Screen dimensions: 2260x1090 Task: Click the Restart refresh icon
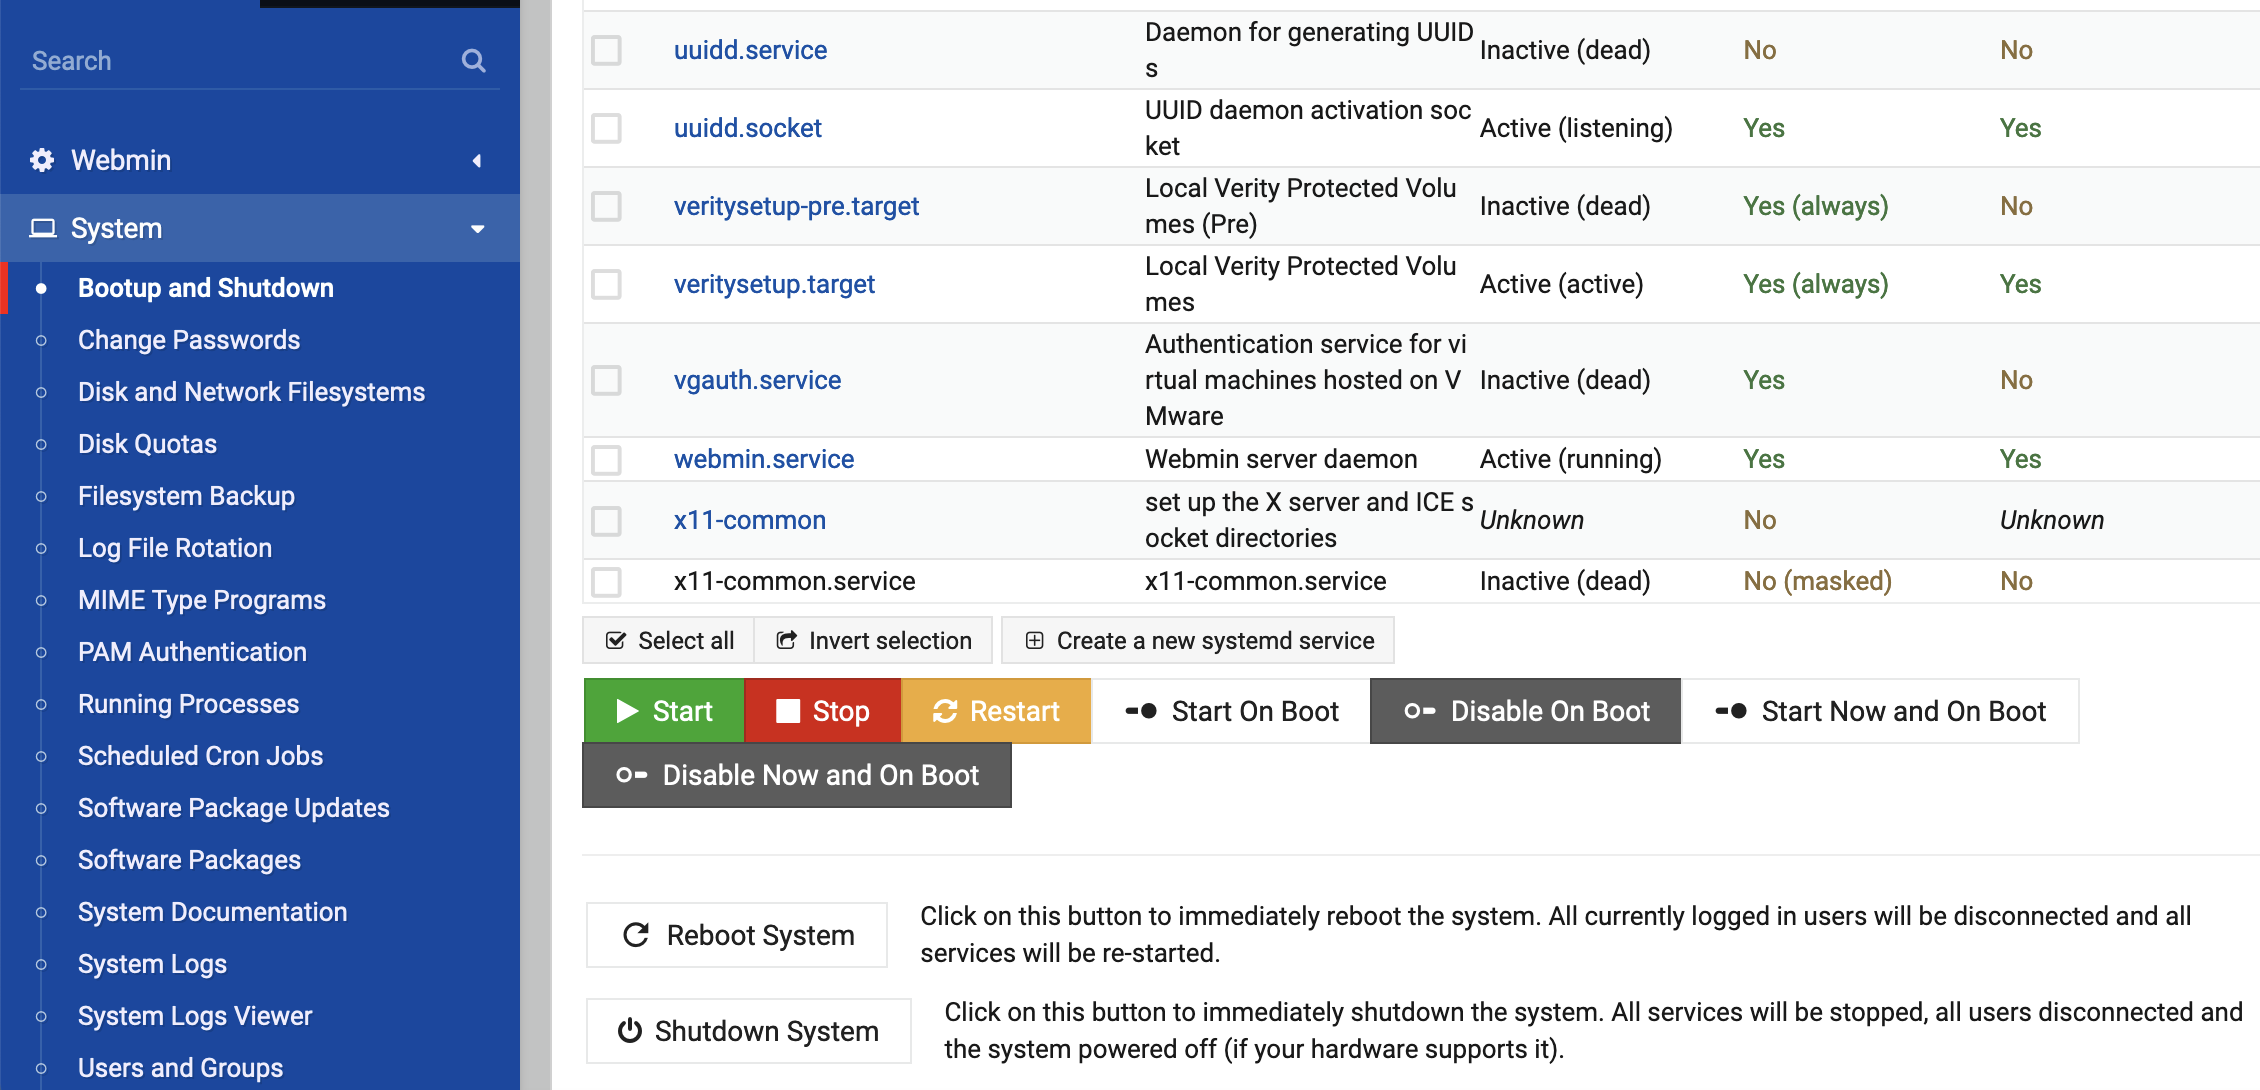(945, 711)
